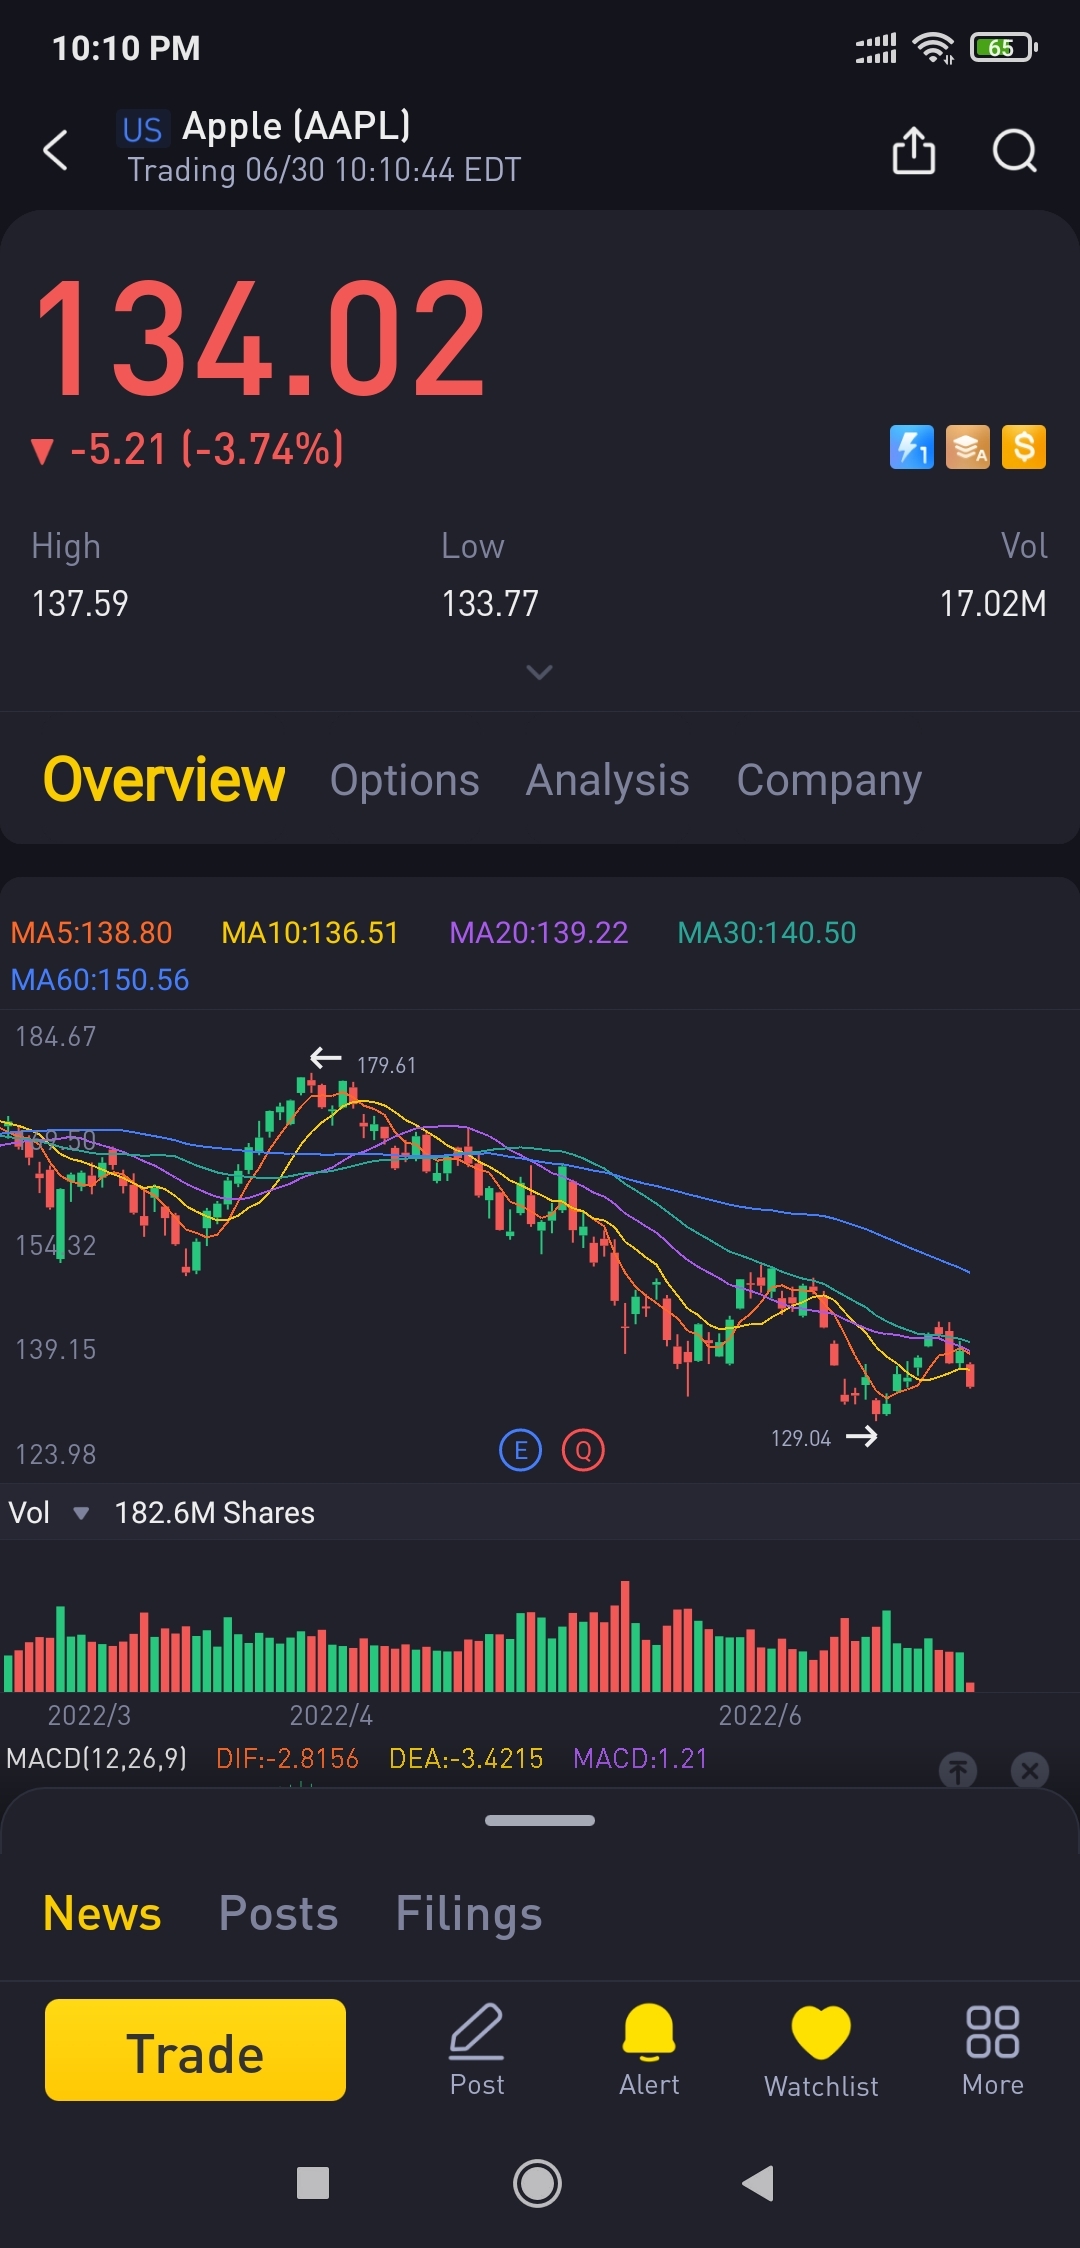This screenshot has height=2248, width=1080.
Task: Tap the US market tag
Action: (142, 129)
